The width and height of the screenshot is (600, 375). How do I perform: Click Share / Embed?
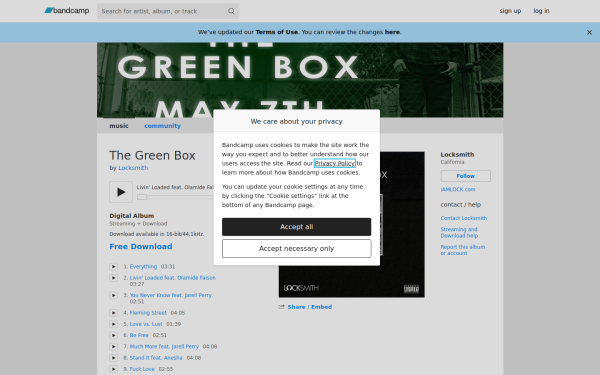point(310,307)
